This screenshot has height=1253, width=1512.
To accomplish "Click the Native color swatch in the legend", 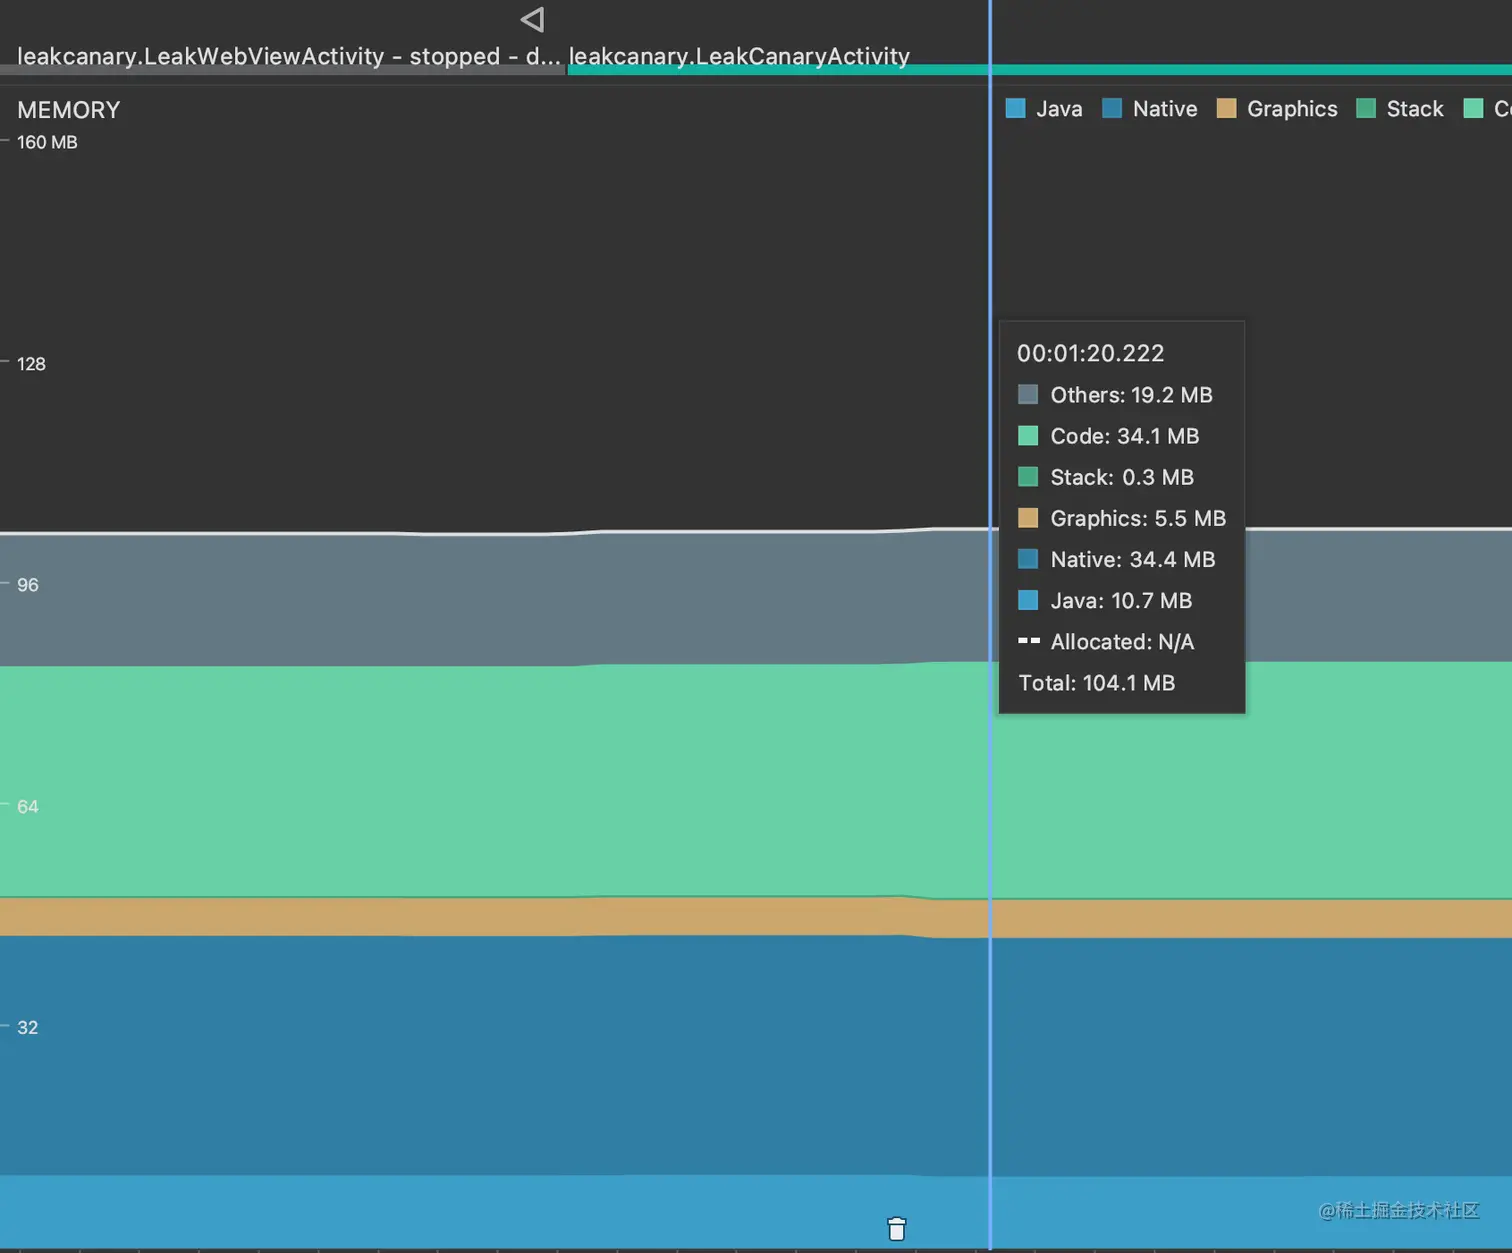I will (x=1112, y=109).
